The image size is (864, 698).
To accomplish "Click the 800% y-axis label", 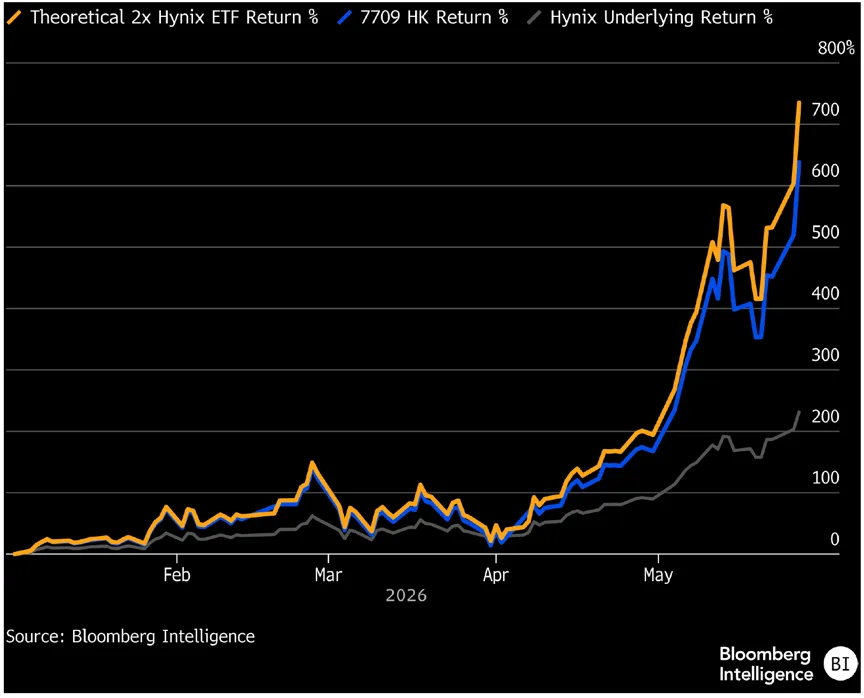I will (836, 48).
